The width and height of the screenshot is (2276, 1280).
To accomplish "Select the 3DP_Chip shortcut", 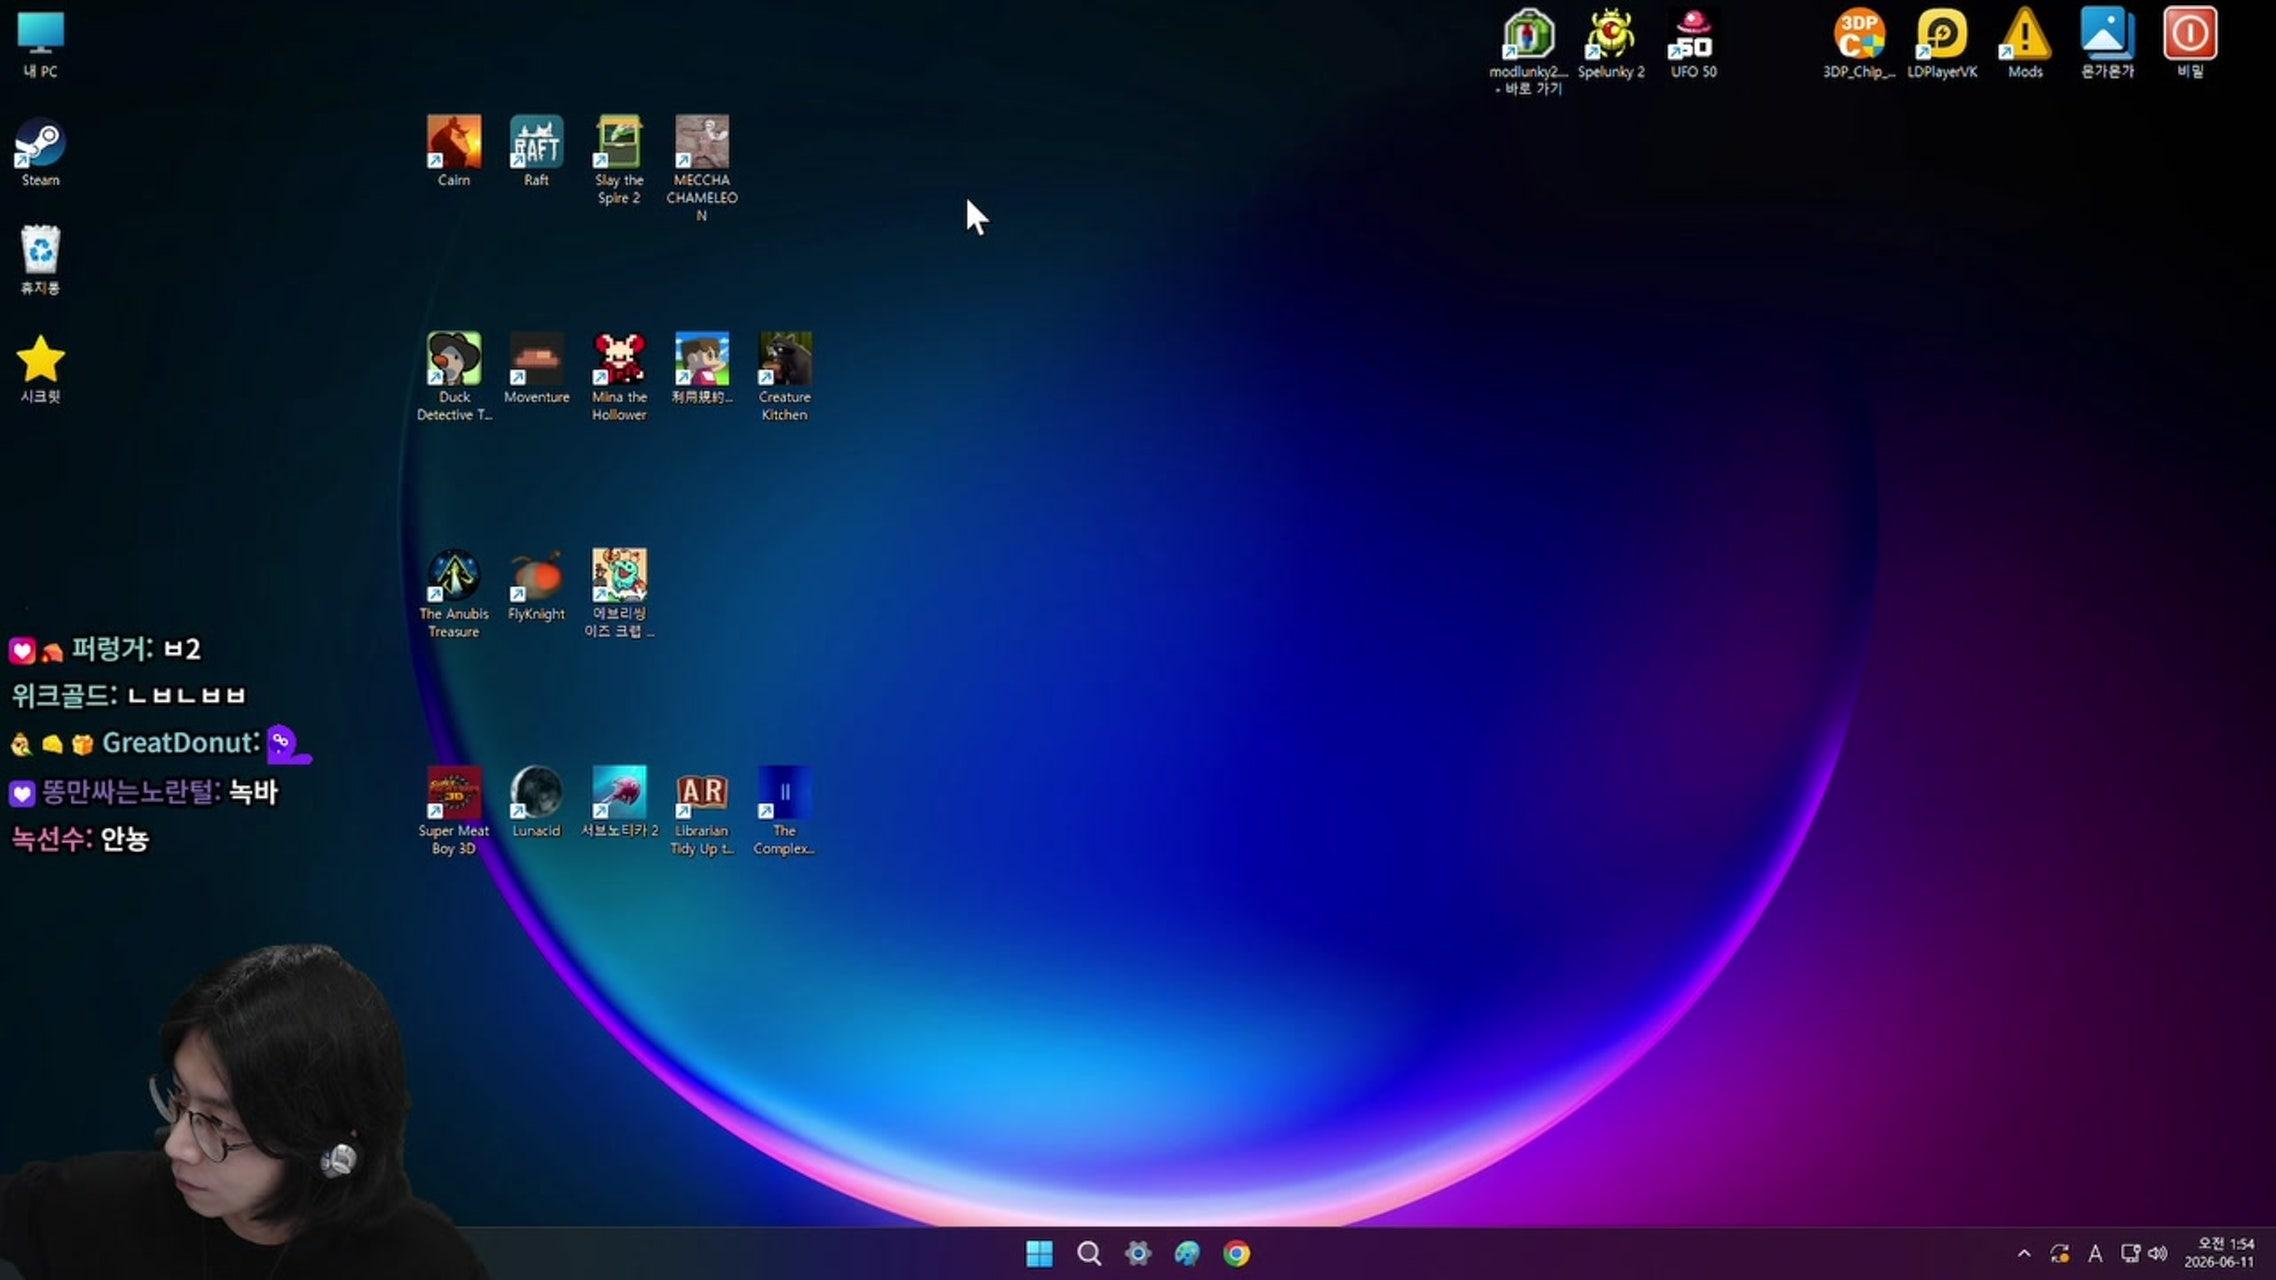I will pos(1859,44).
